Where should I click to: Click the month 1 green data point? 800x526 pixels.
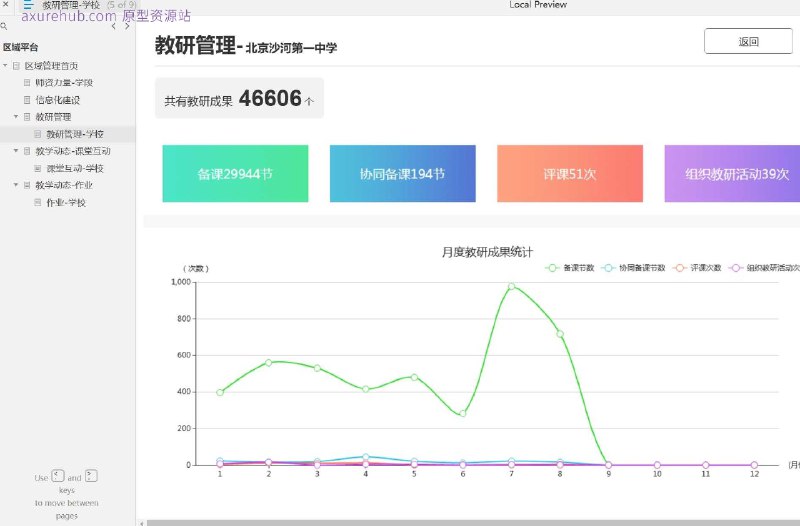coord(220,392)
